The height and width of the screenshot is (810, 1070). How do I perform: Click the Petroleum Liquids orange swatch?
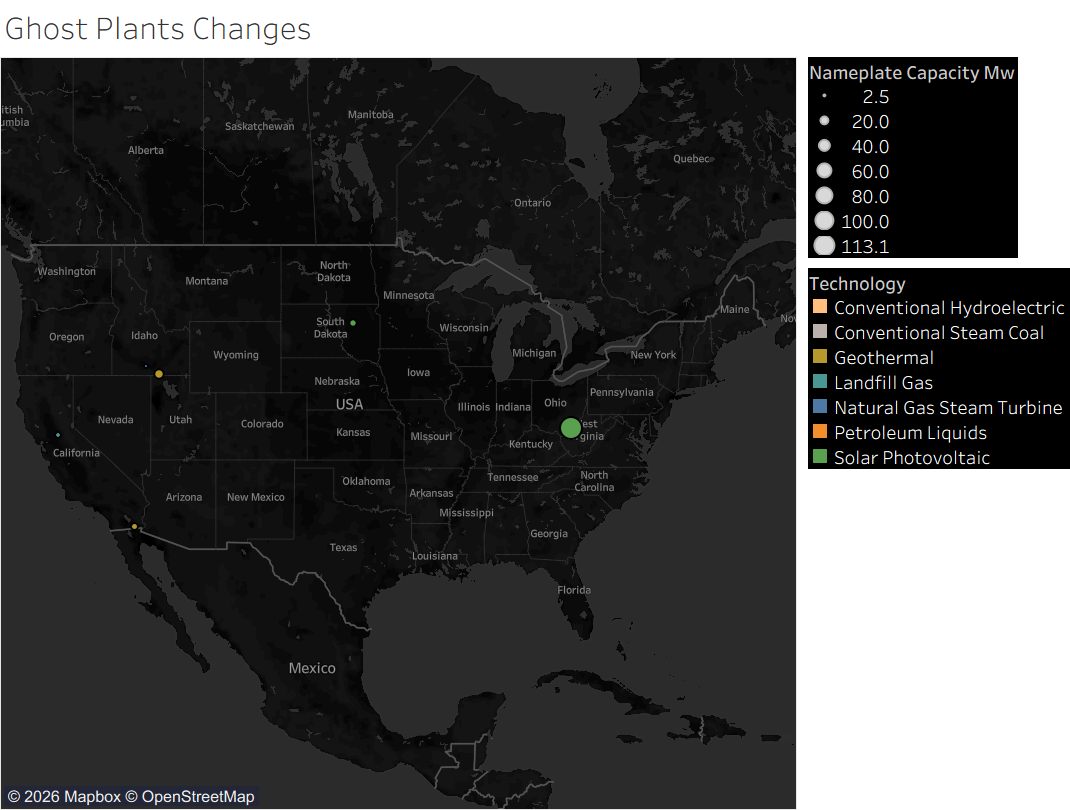tap(820, 432)
